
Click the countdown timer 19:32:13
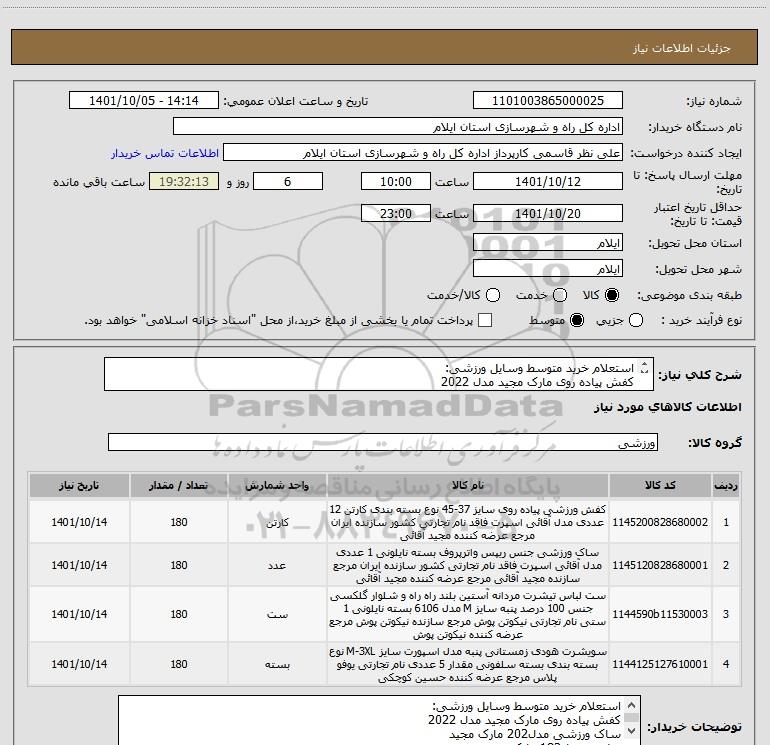pyautogui.click(x=184, y=181)
